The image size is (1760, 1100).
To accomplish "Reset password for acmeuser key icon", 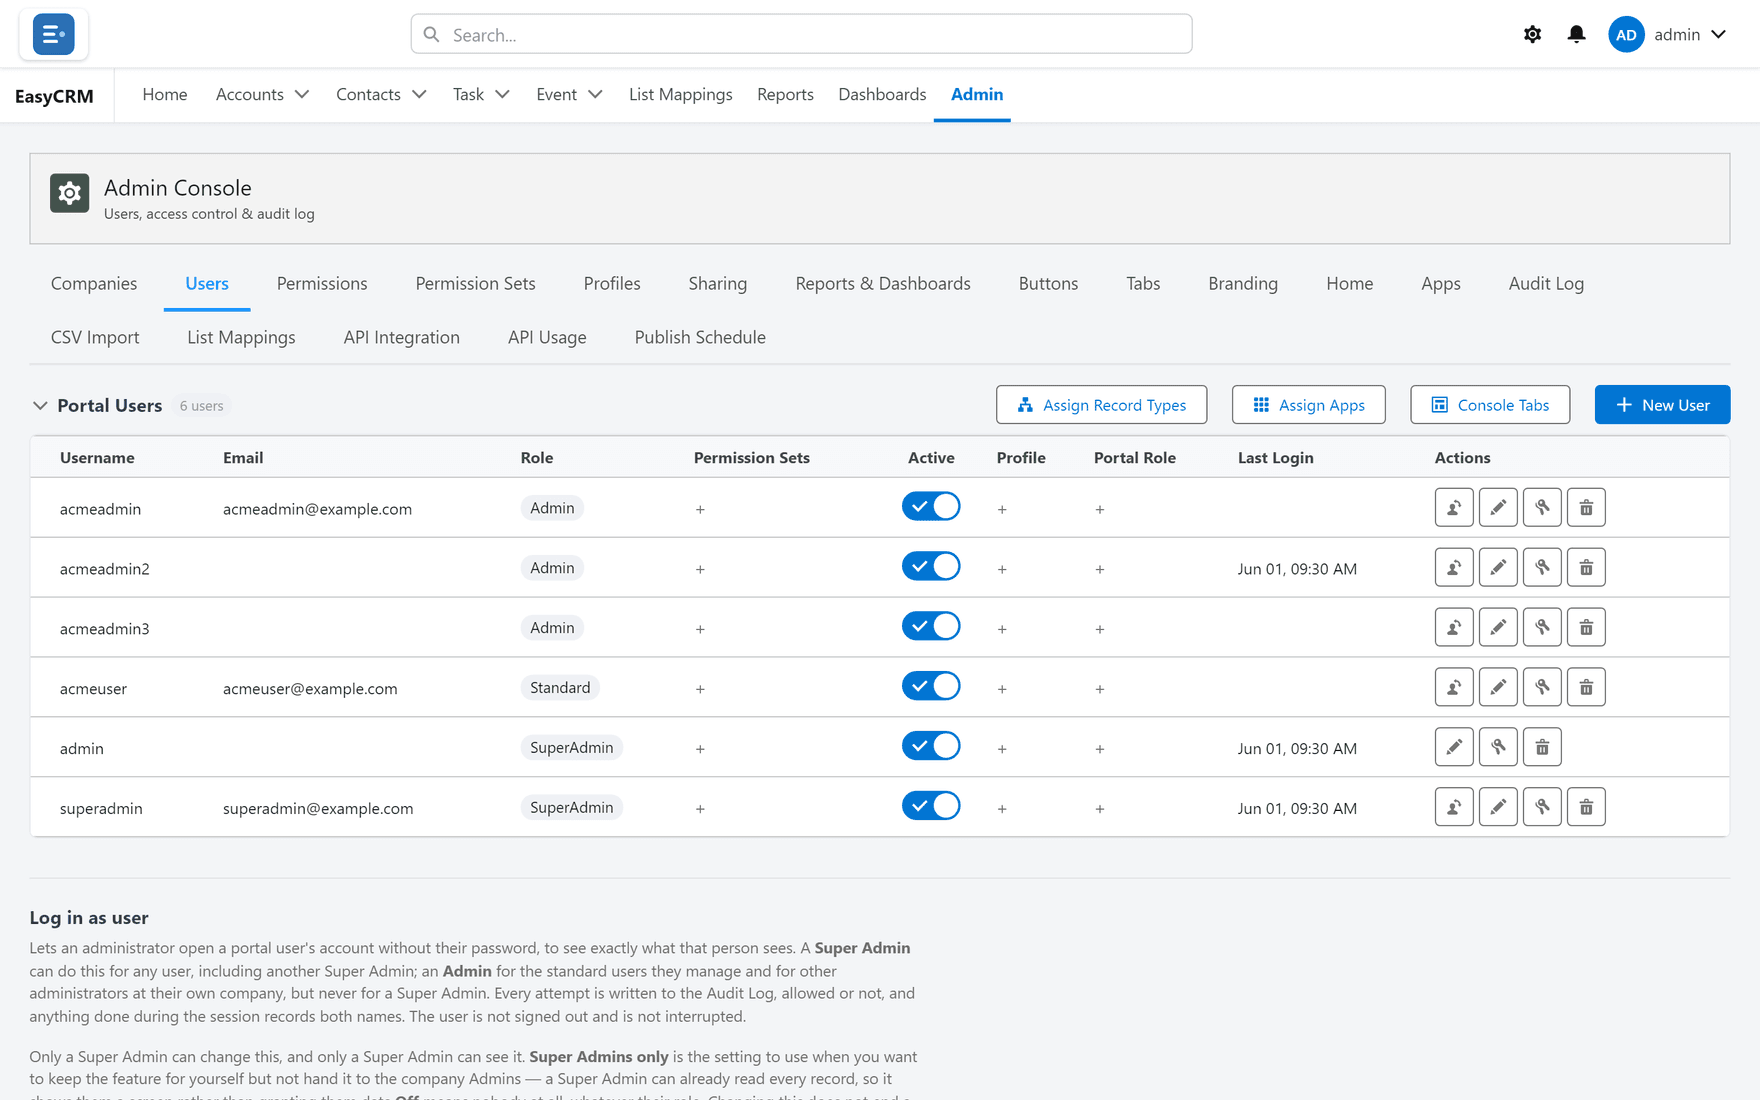I will pos(1542,688).
